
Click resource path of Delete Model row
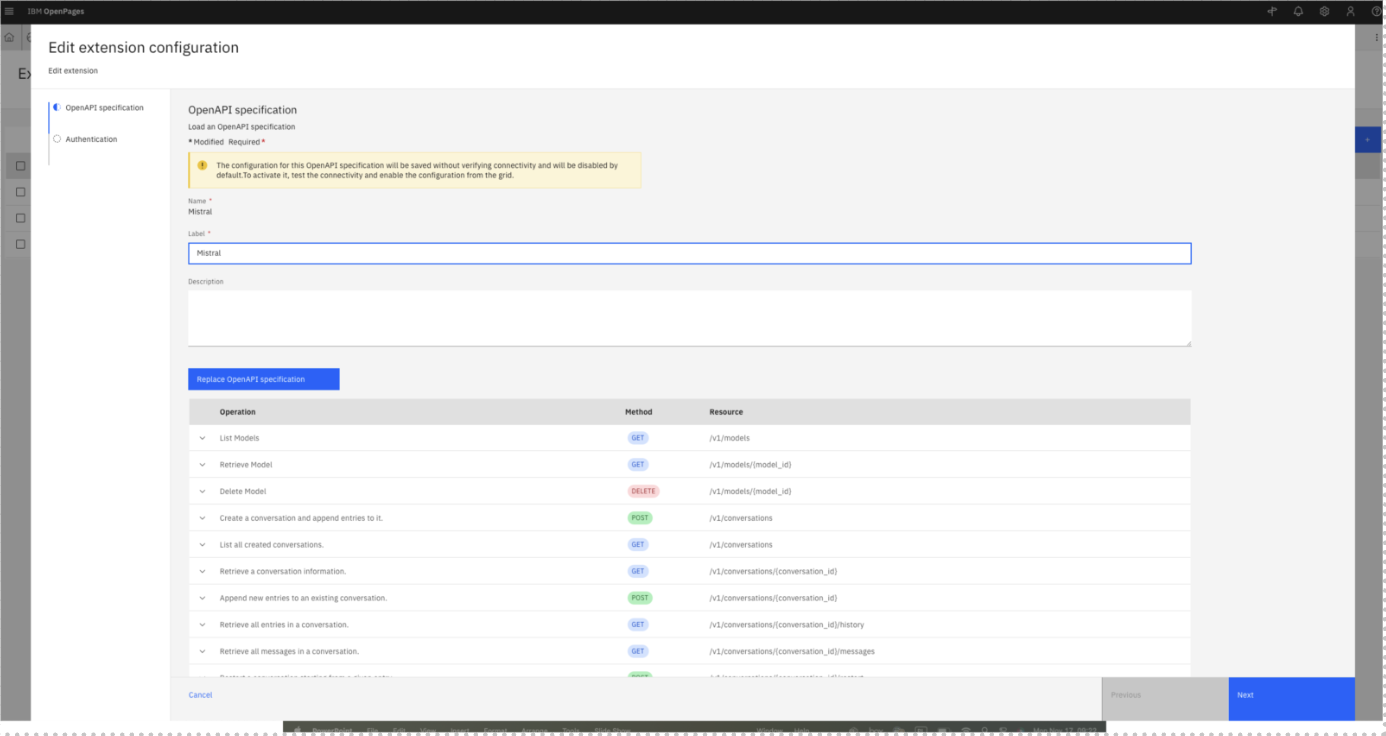coord(750,491)
